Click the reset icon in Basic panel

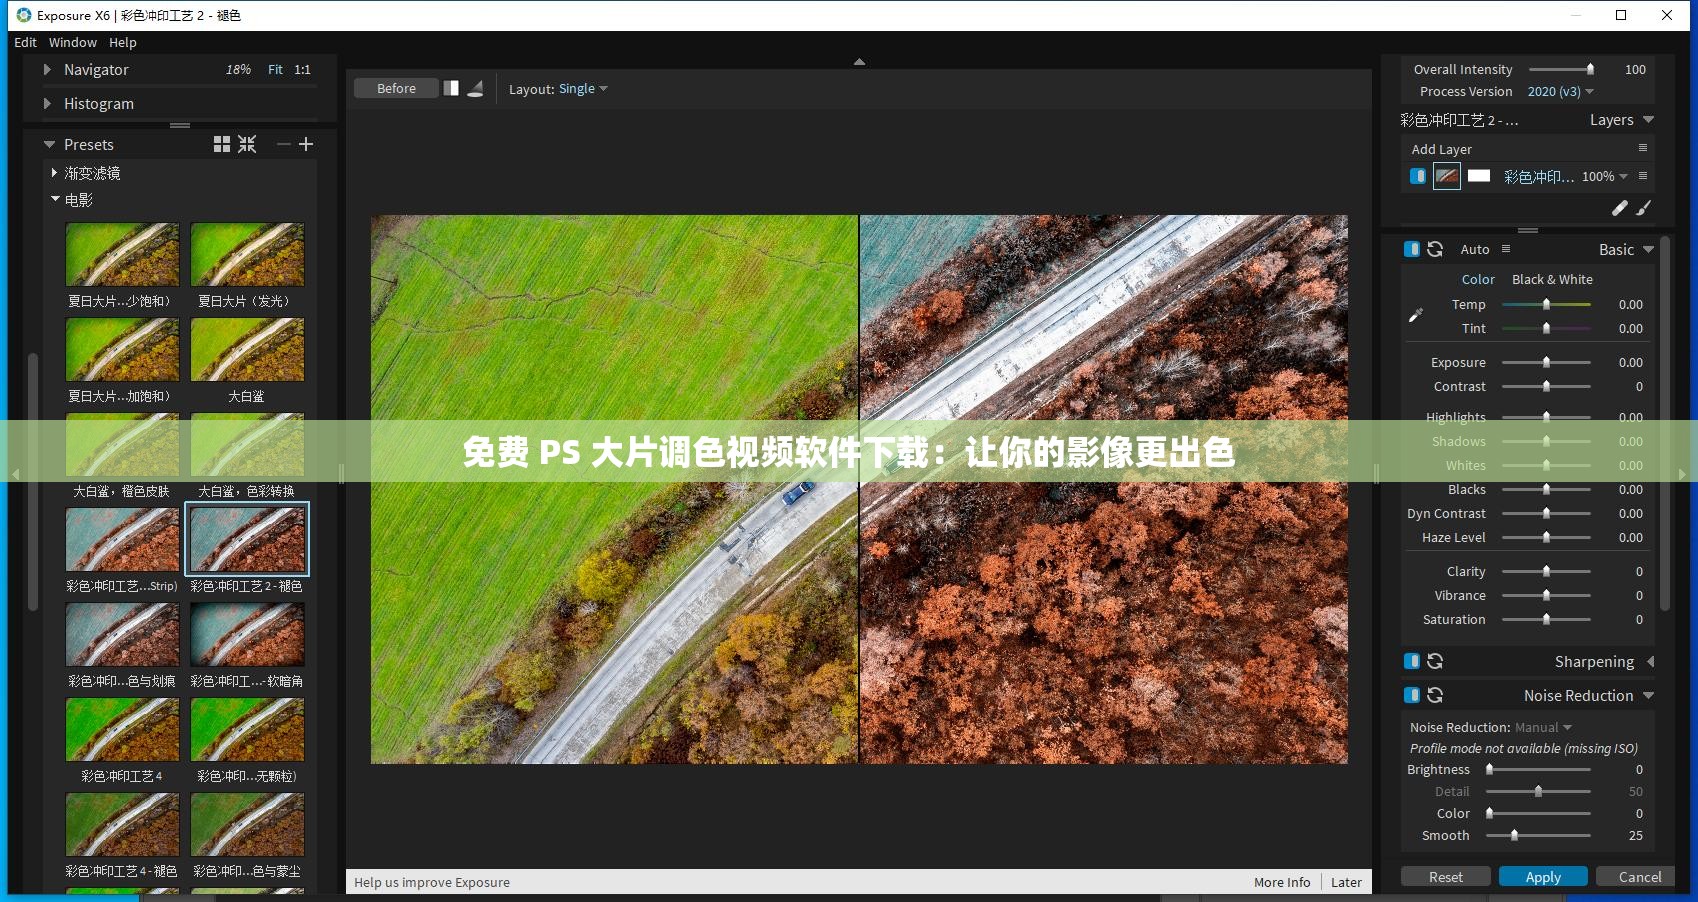(x=1436, y=248)
